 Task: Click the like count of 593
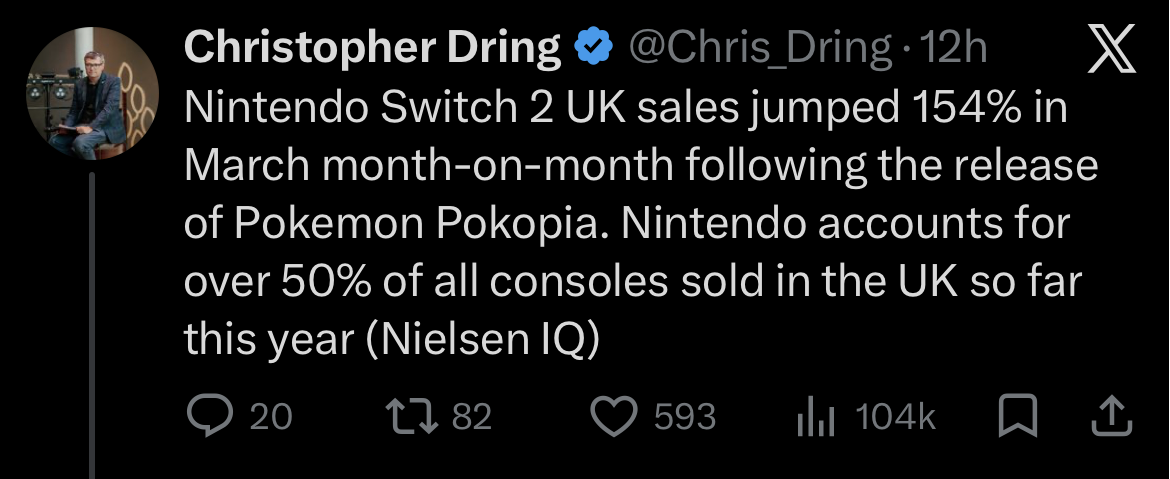coord(685,417)
